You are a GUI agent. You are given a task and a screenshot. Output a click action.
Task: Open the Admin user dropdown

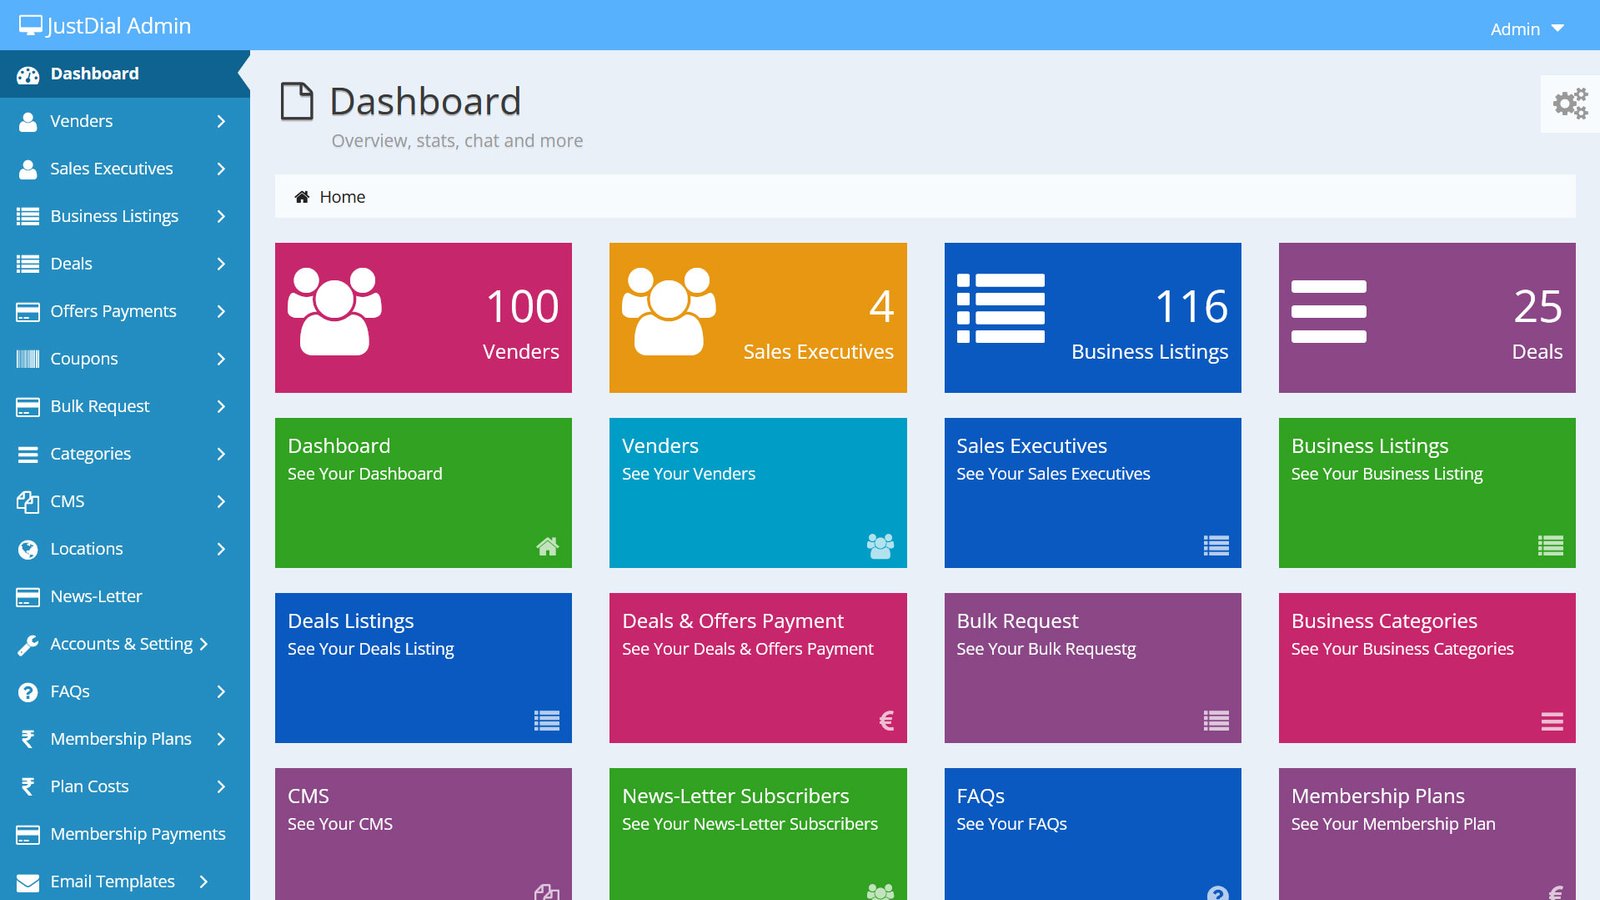point(1527,29)
